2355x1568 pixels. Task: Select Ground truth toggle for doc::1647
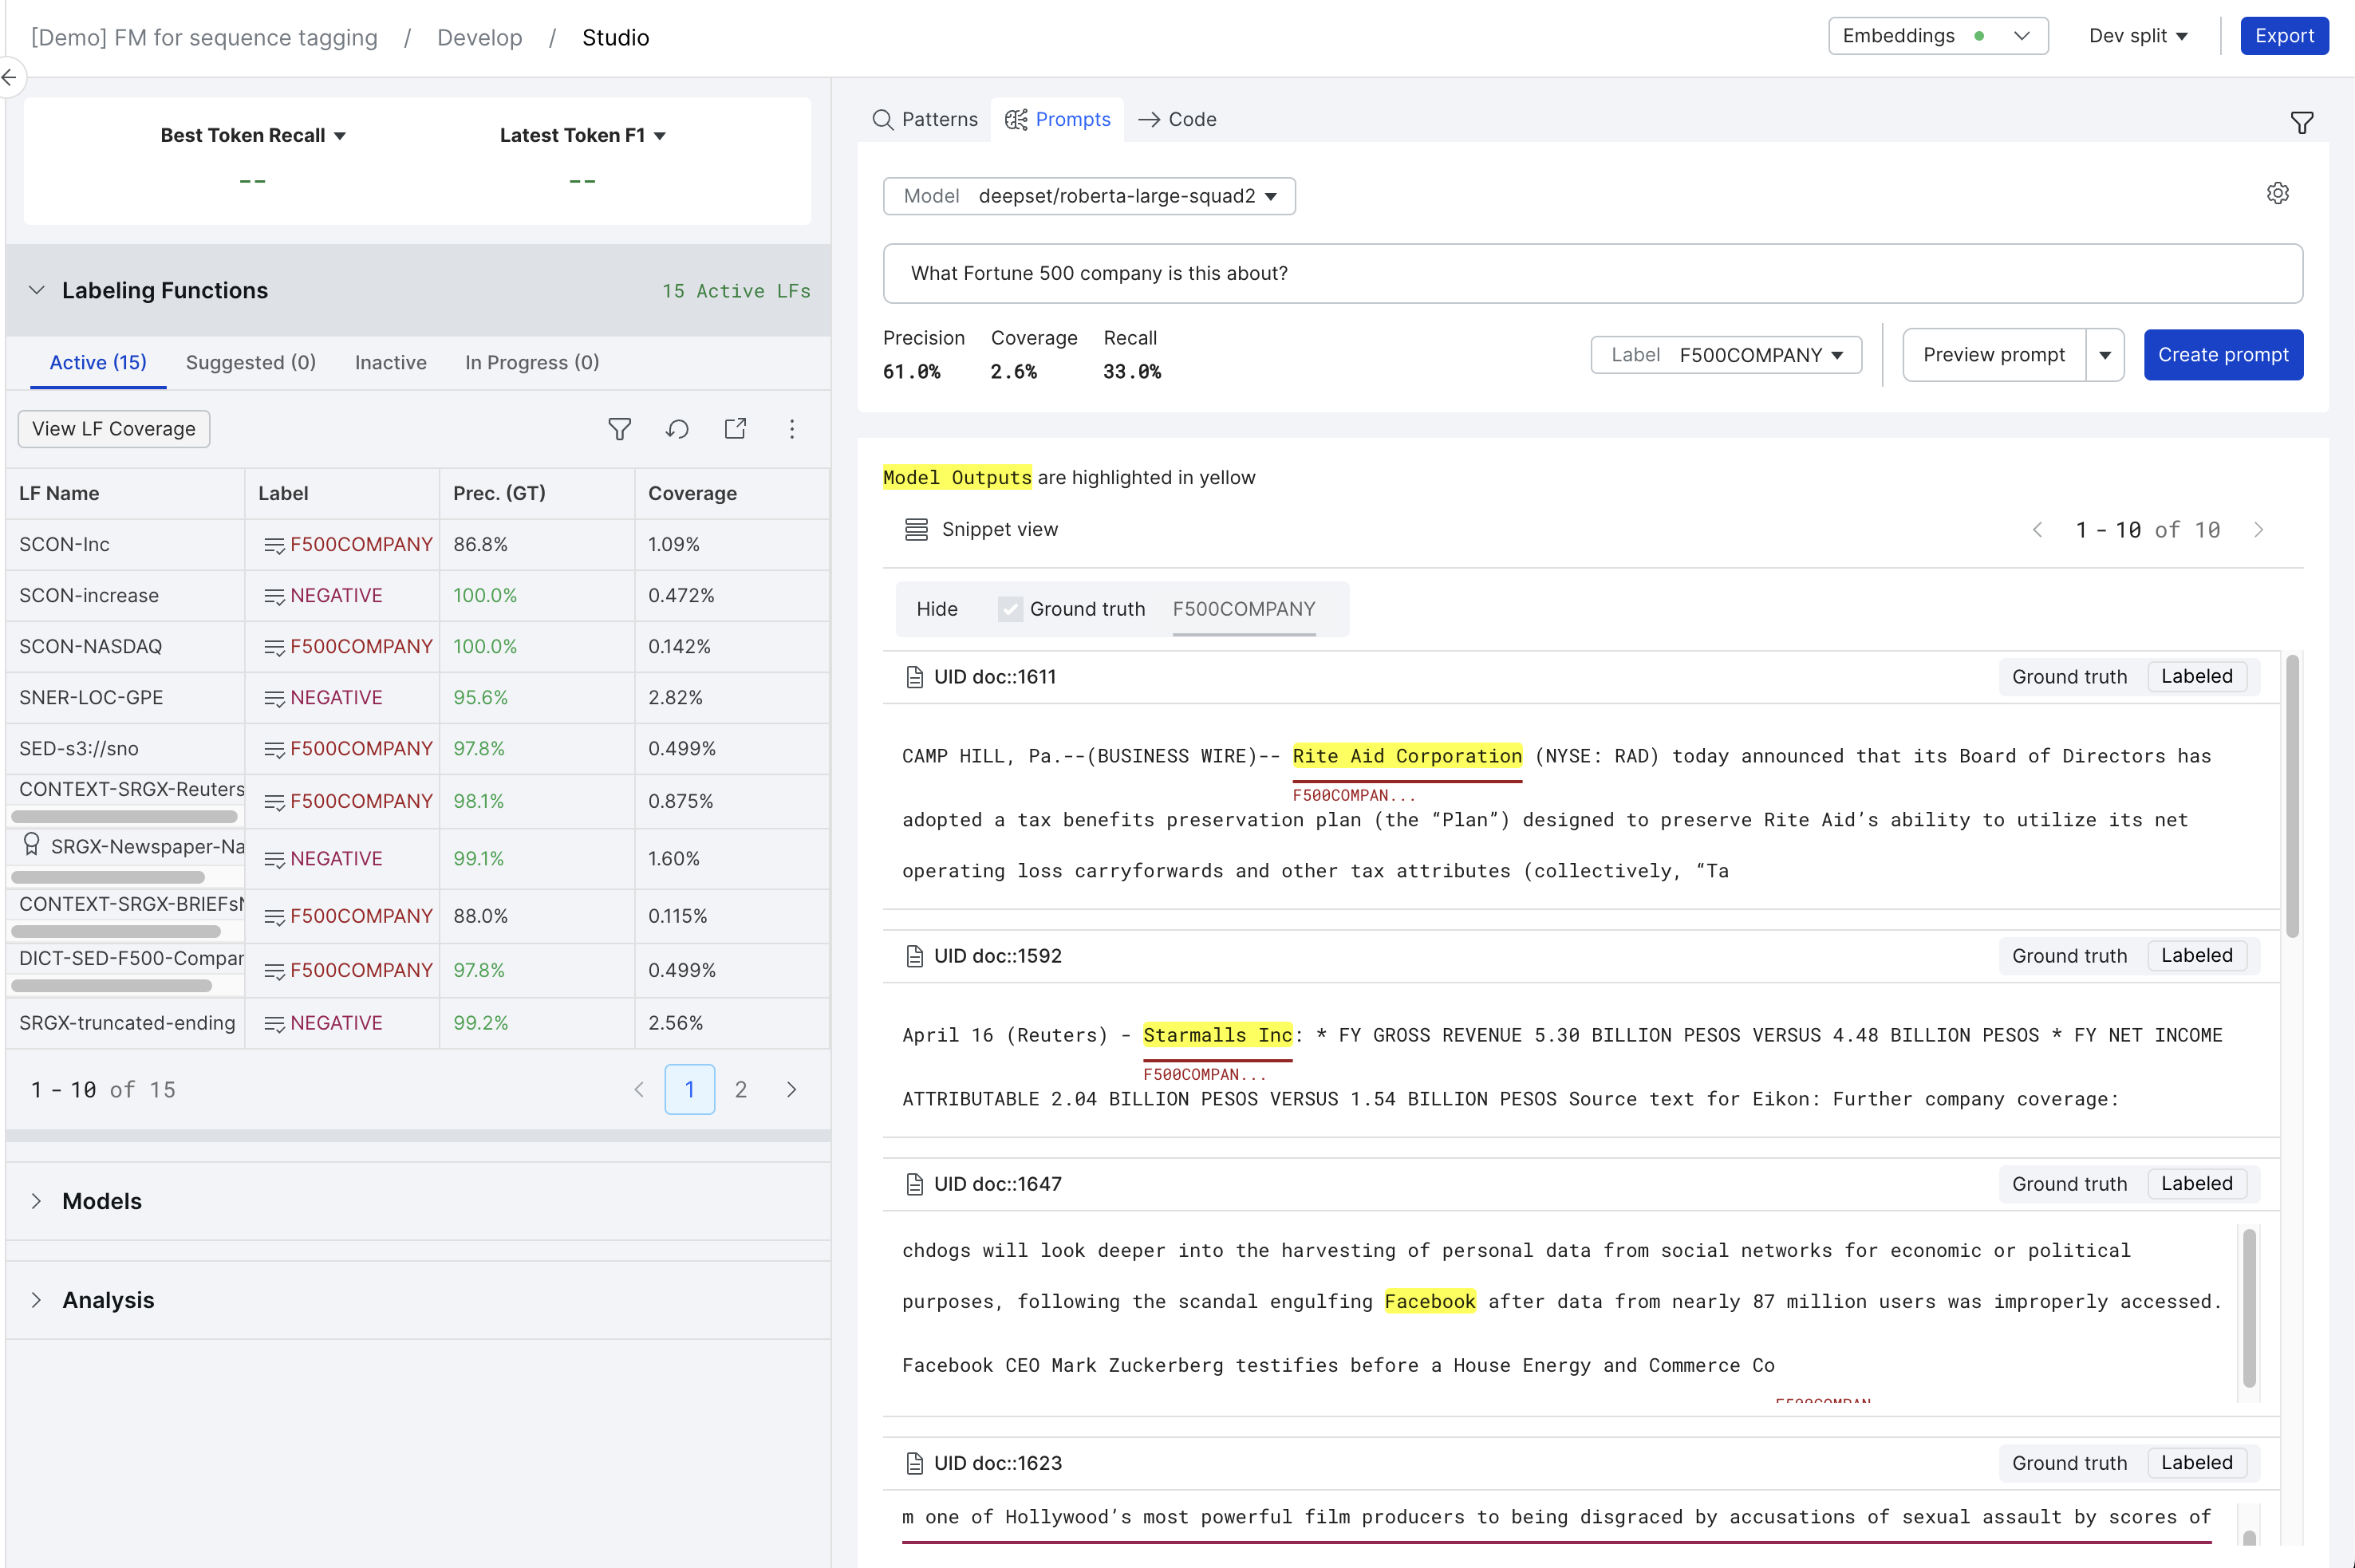click(2069, 1184)
